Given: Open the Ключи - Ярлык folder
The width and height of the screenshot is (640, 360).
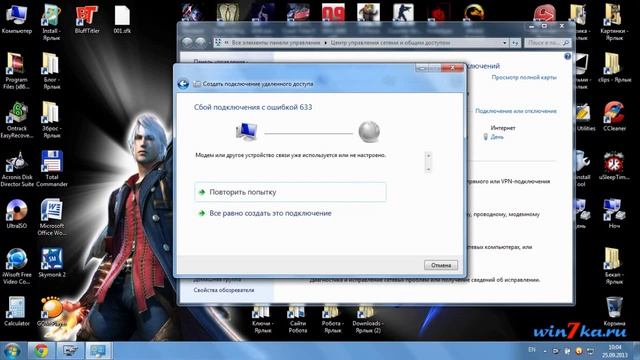Looking at the screenshot, I should [x=262, y=320].
